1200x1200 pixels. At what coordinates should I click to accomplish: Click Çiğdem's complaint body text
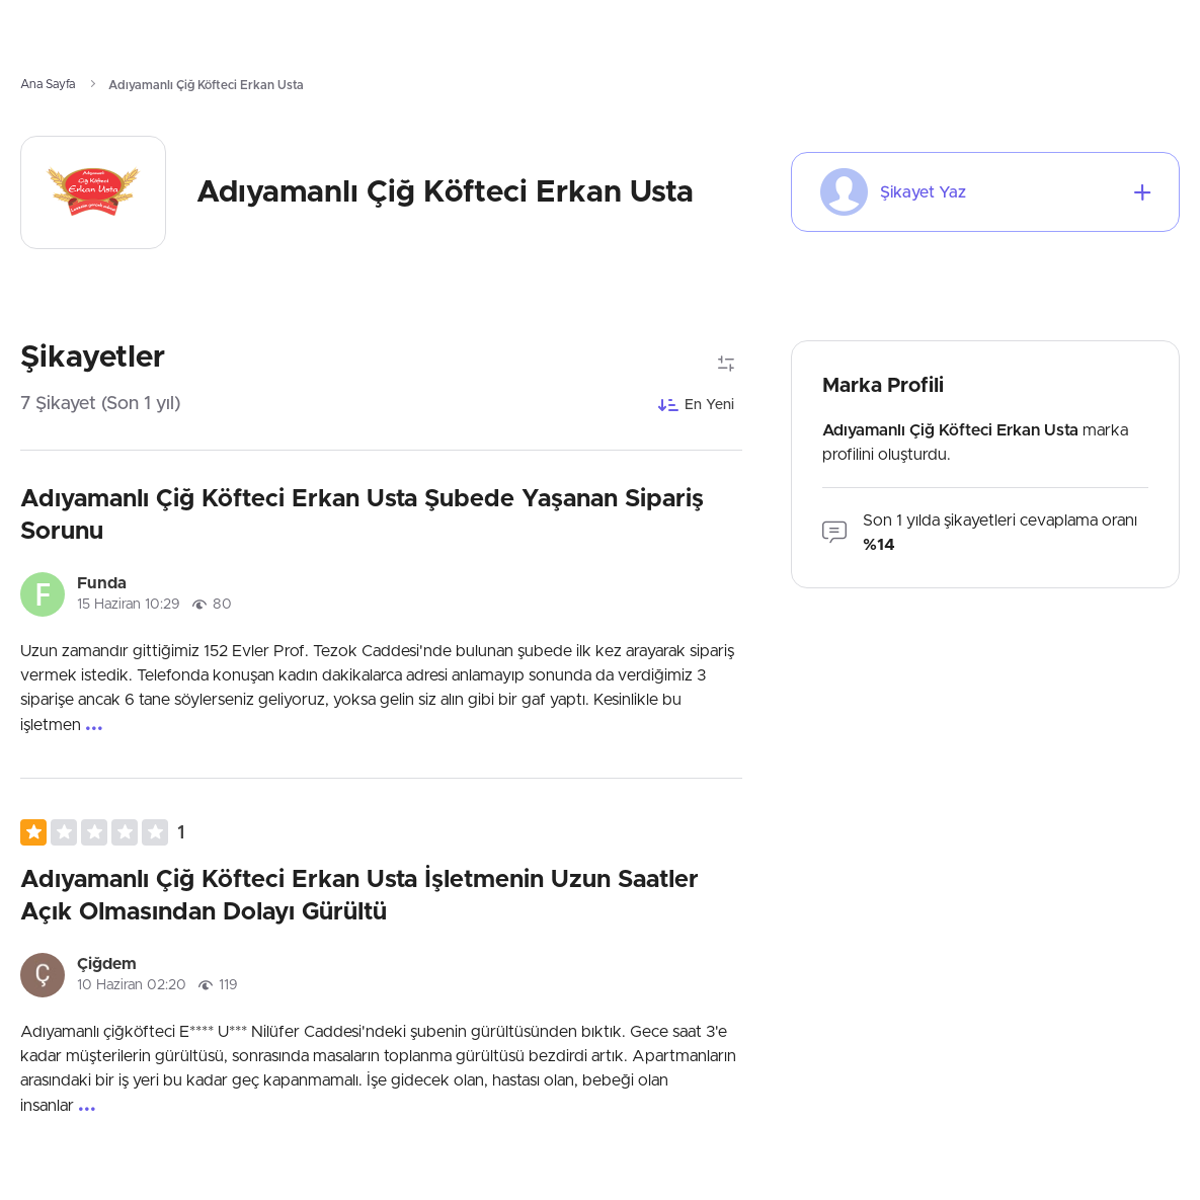378,1069
